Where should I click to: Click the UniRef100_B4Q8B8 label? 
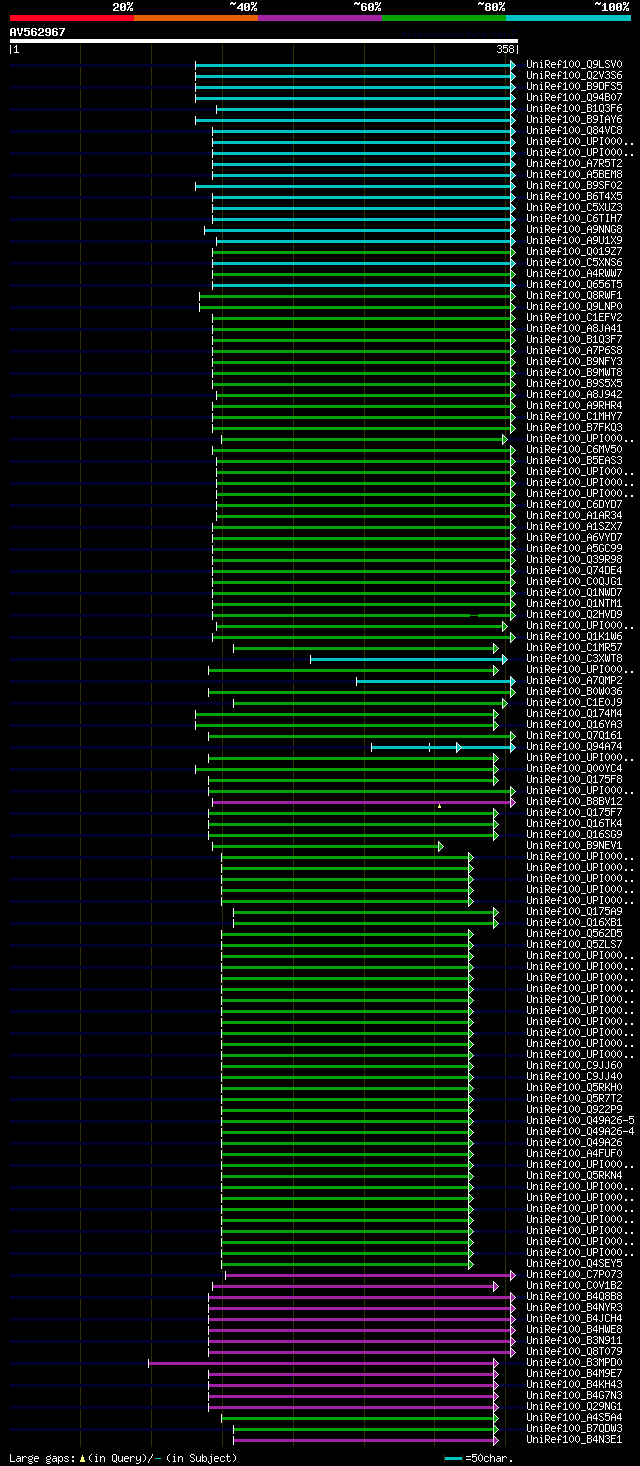574,1297
